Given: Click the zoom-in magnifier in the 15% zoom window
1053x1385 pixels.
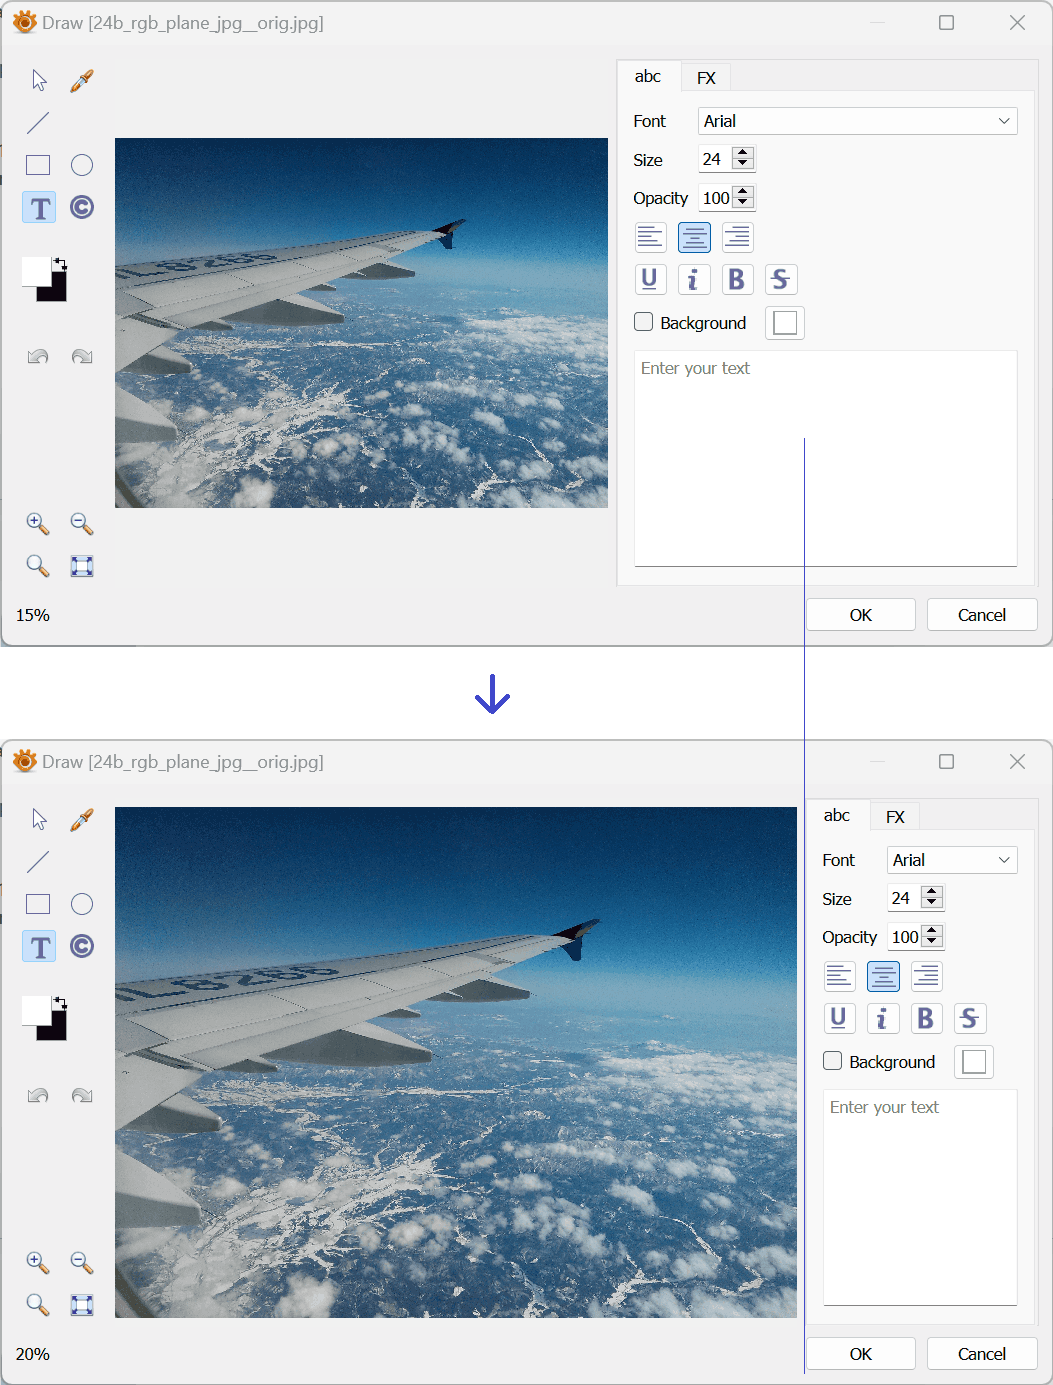Looking at the screenshot, I should coord(38,523).
